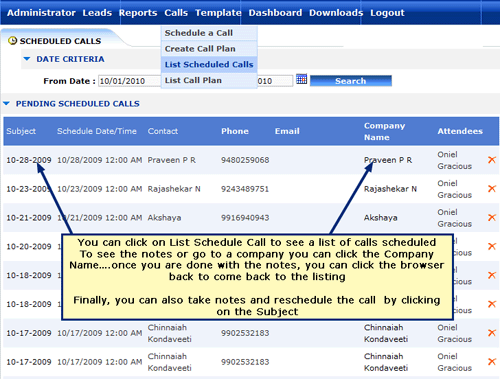Open the calendar picker icon beside Search
This screenshot has height=379, width=500.
(x=301, y=79)
